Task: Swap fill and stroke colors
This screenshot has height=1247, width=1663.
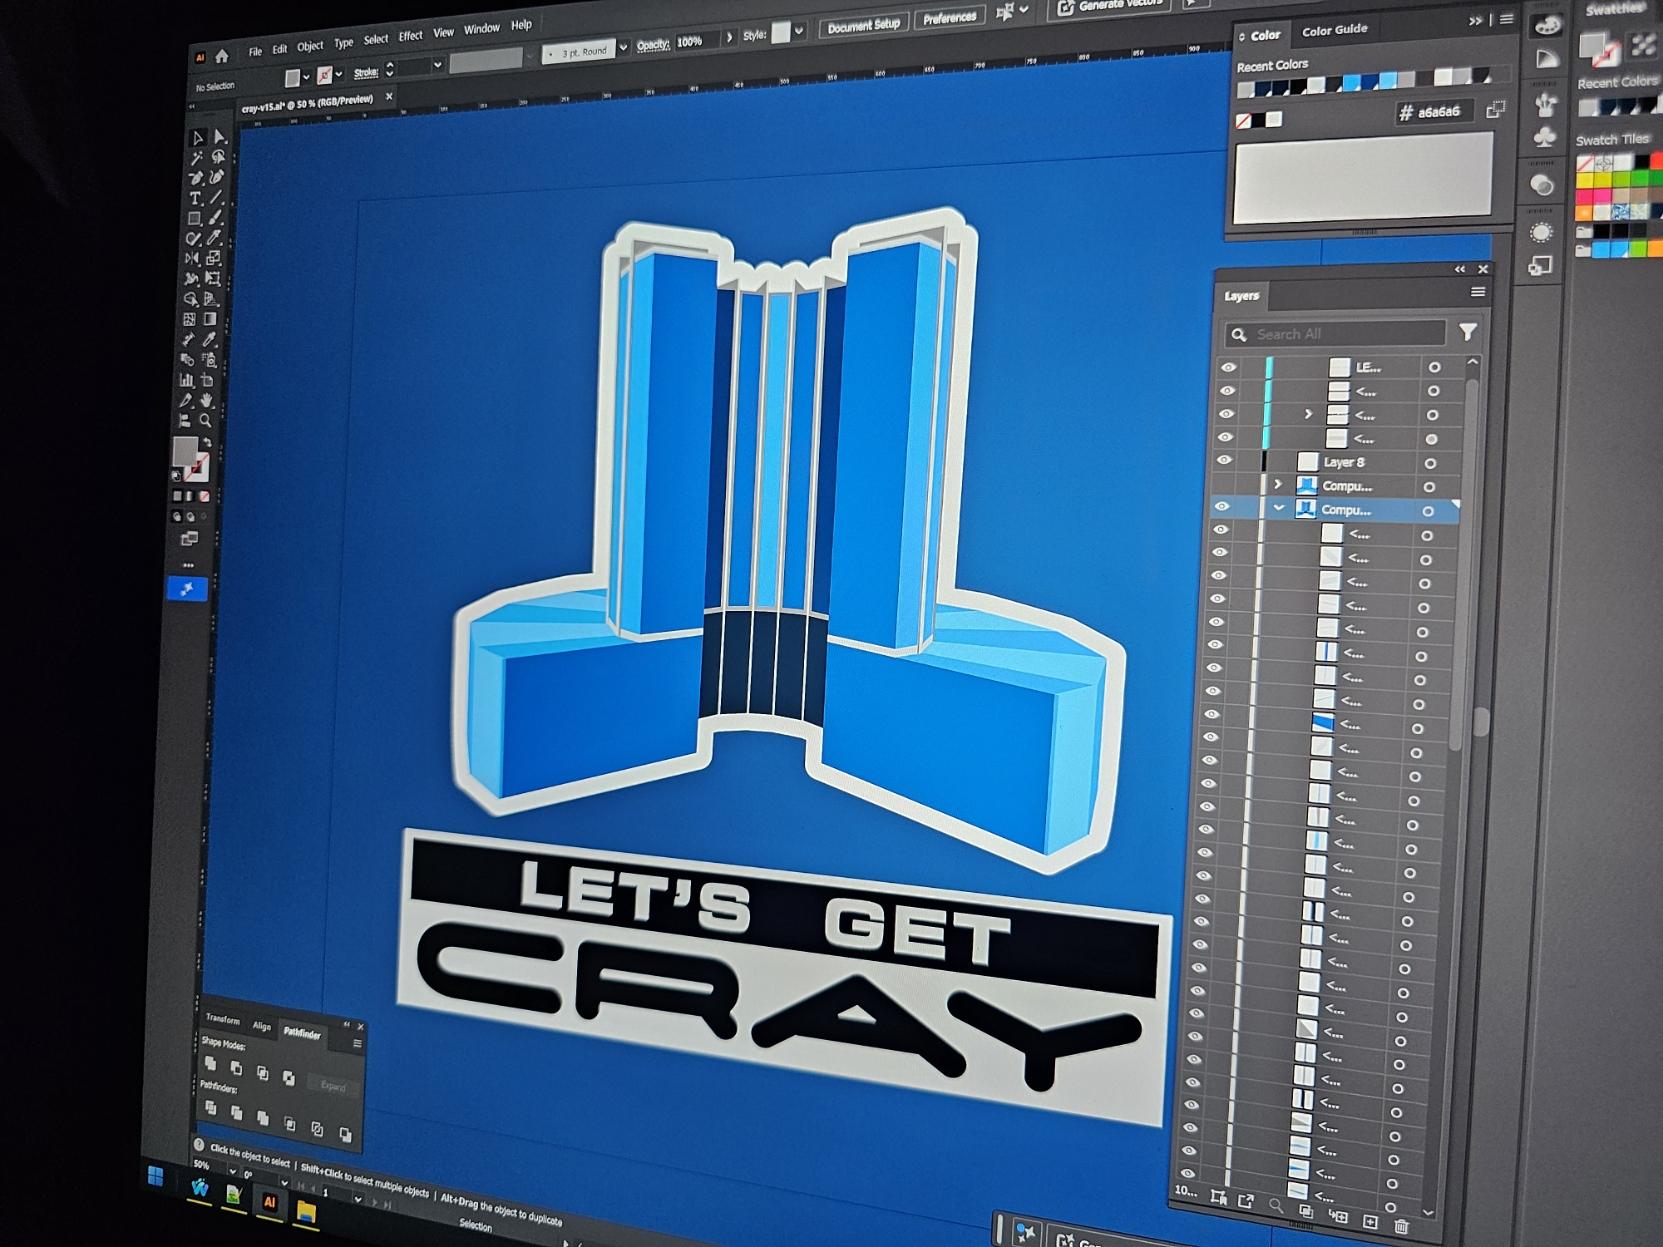Action: pyautogui.click(x=207, y=441)
